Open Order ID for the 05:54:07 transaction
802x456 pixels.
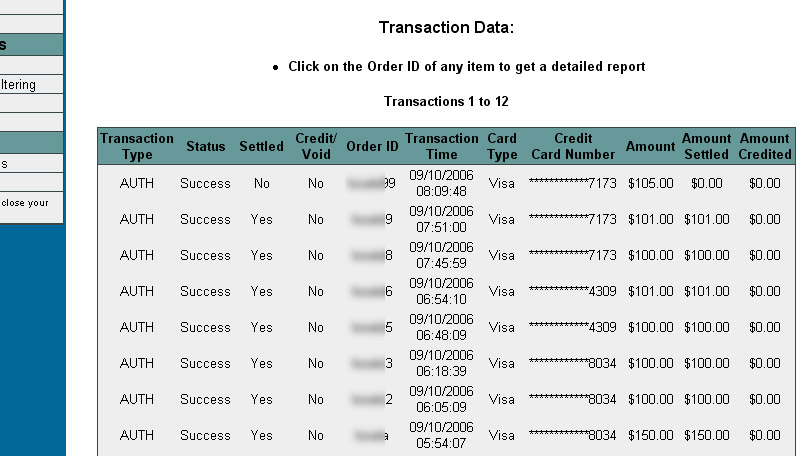[x=372, y=435]
